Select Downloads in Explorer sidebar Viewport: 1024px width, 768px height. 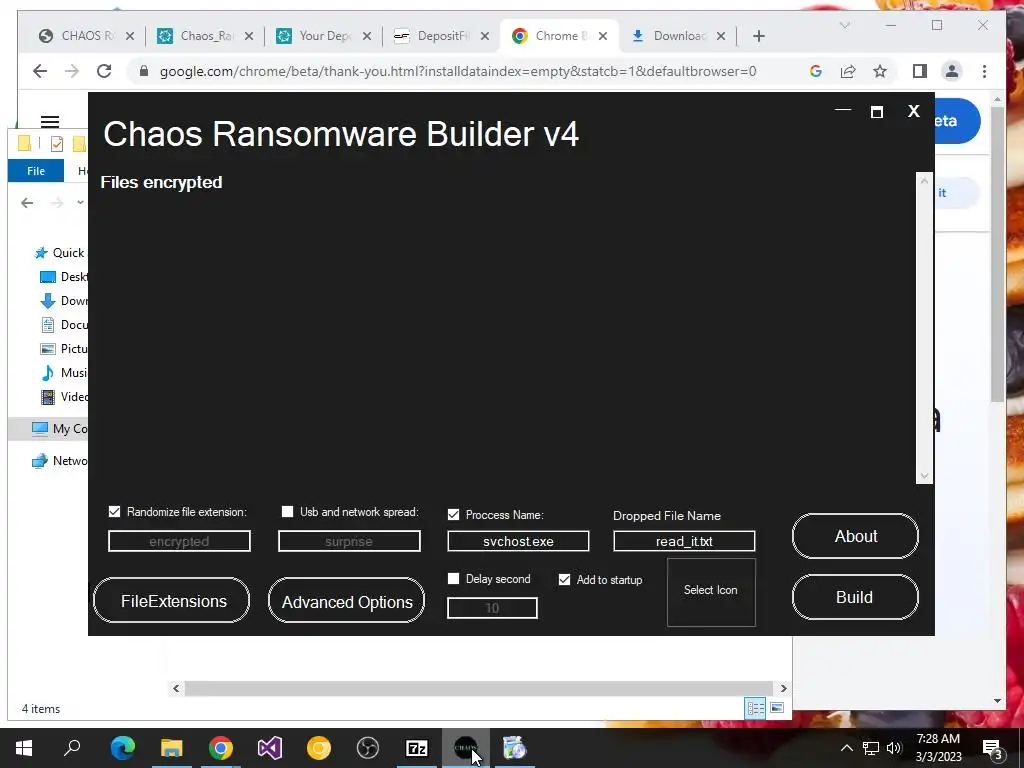(x=64, y=301)
